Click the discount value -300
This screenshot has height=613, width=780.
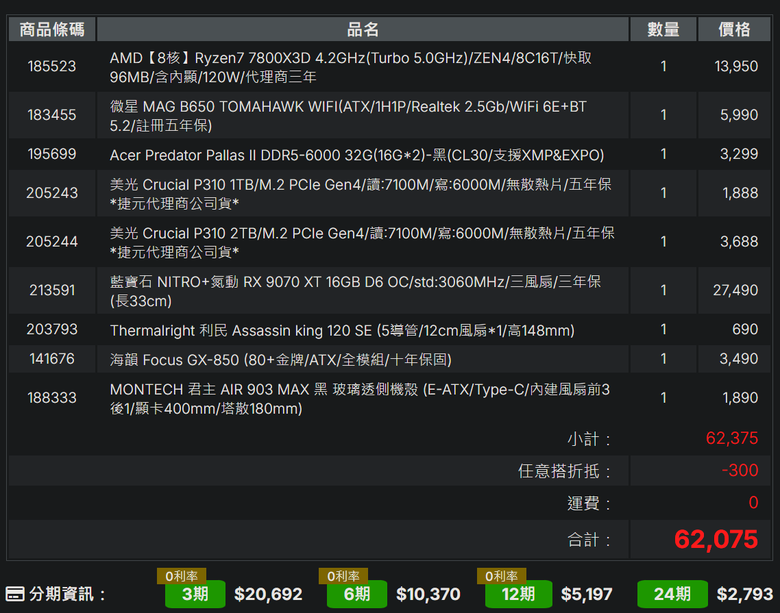[x=740, y=470]
